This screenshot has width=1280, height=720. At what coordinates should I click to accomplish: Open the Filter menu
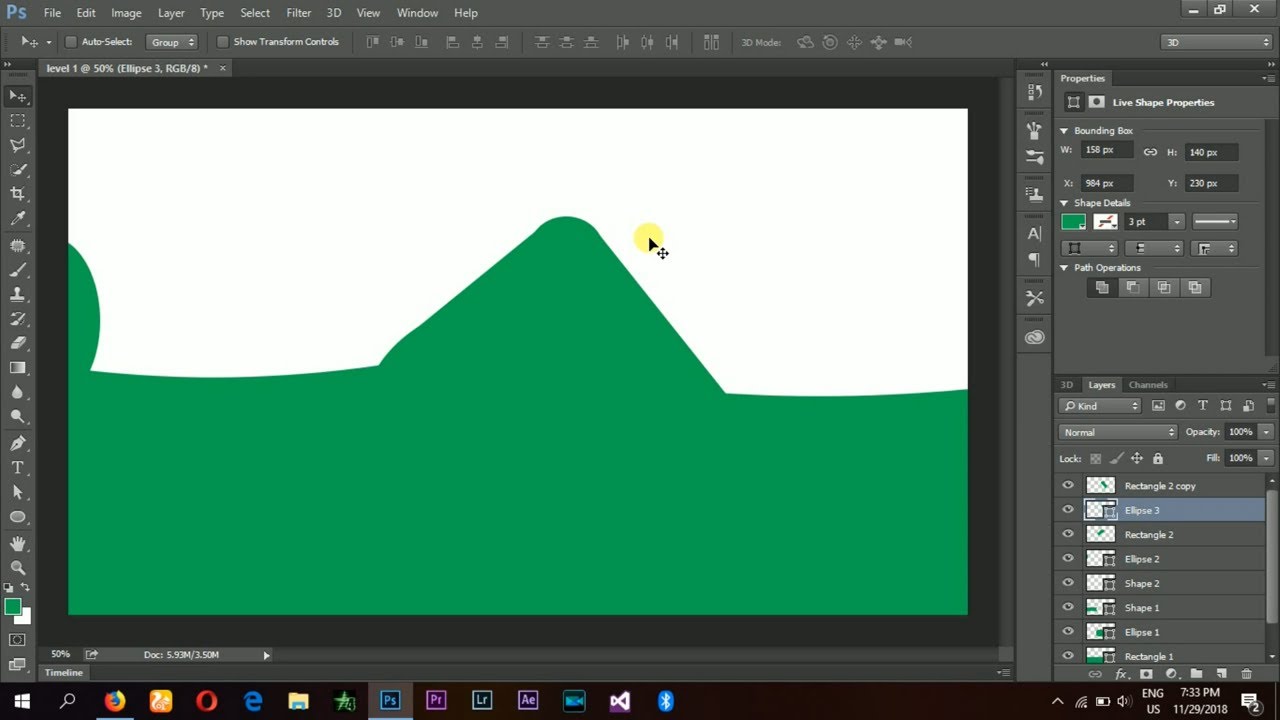coord(298,13)
